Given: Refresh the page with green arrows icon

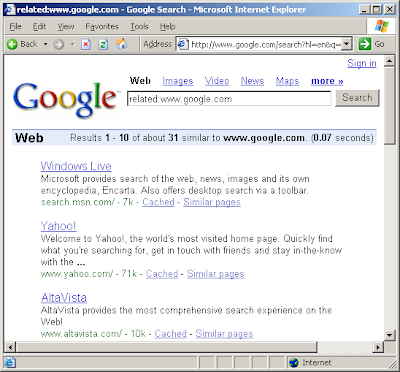Looking at the screenshot, I should tap(103, 44).
